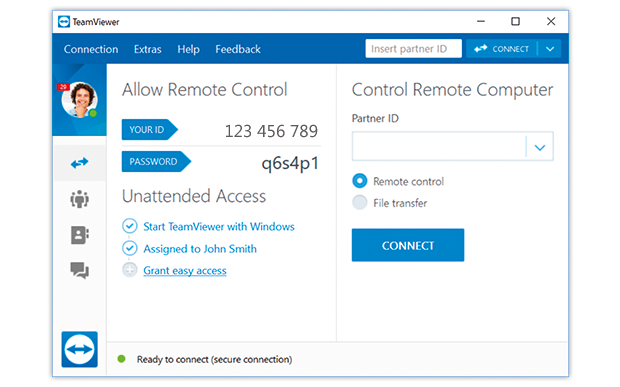Click the plus icon beside Grant easy access

tap(129, 270)
